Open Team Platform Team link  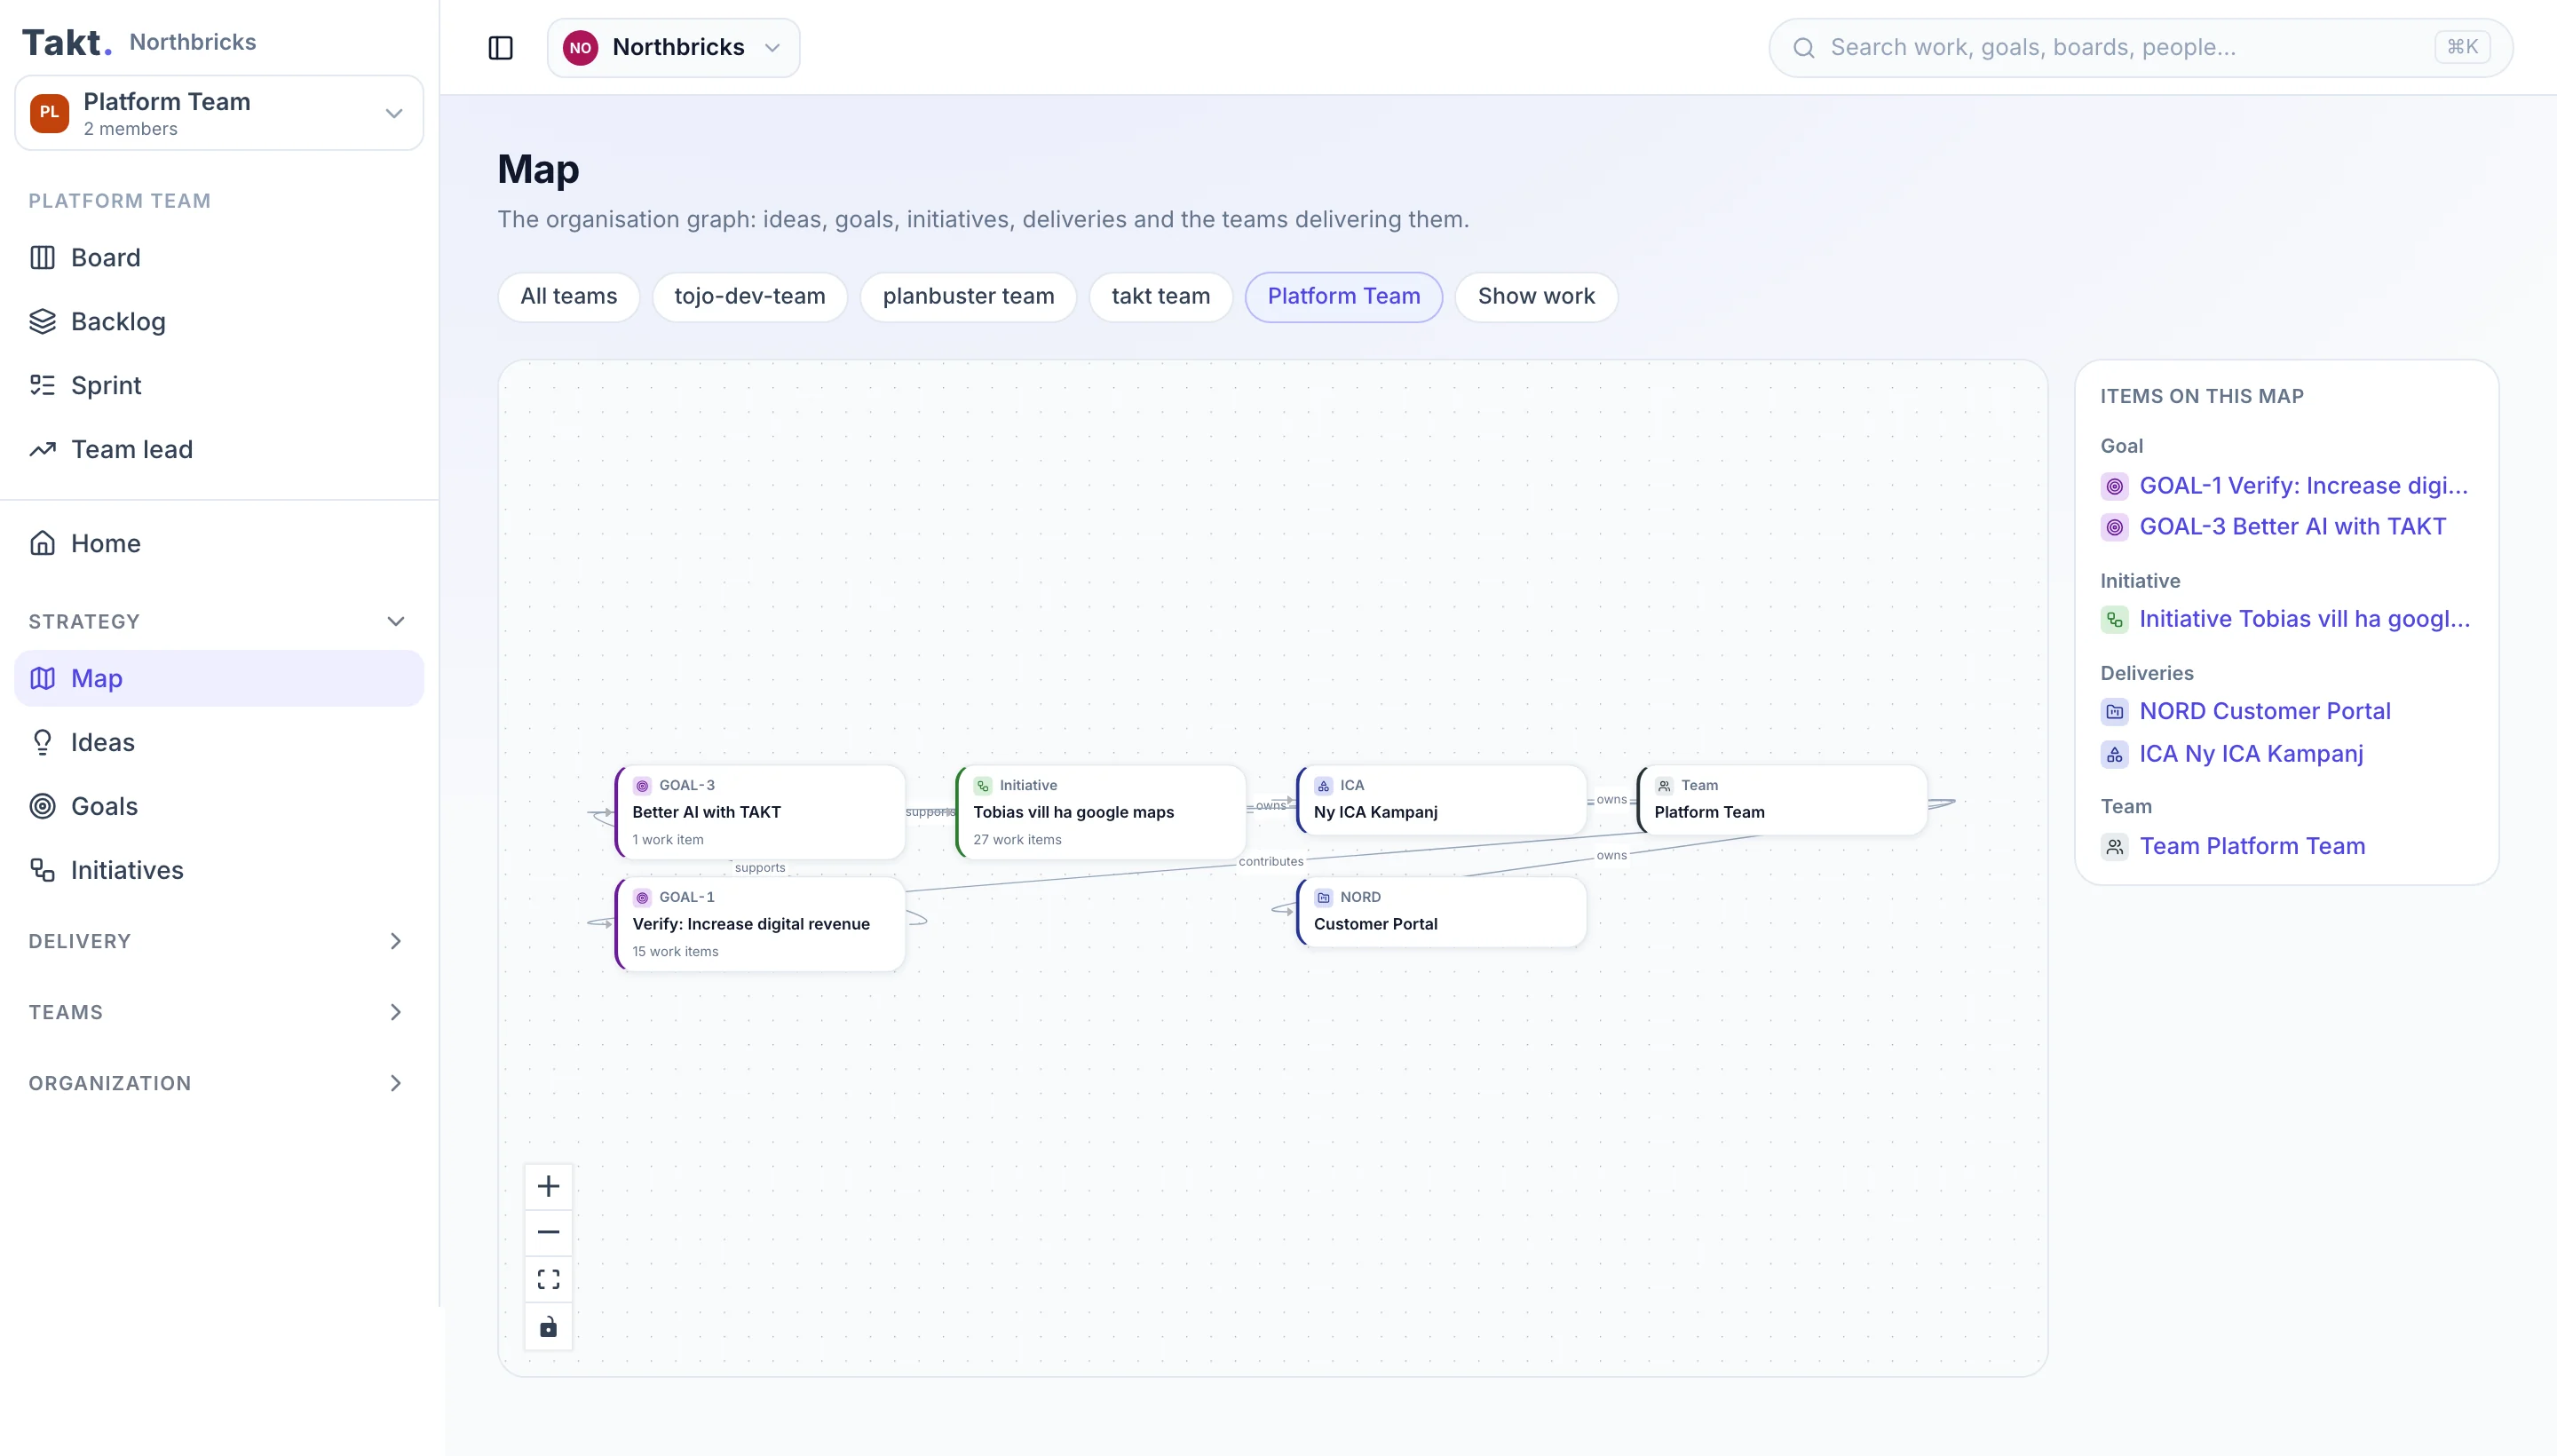[x=2232, y=846]
